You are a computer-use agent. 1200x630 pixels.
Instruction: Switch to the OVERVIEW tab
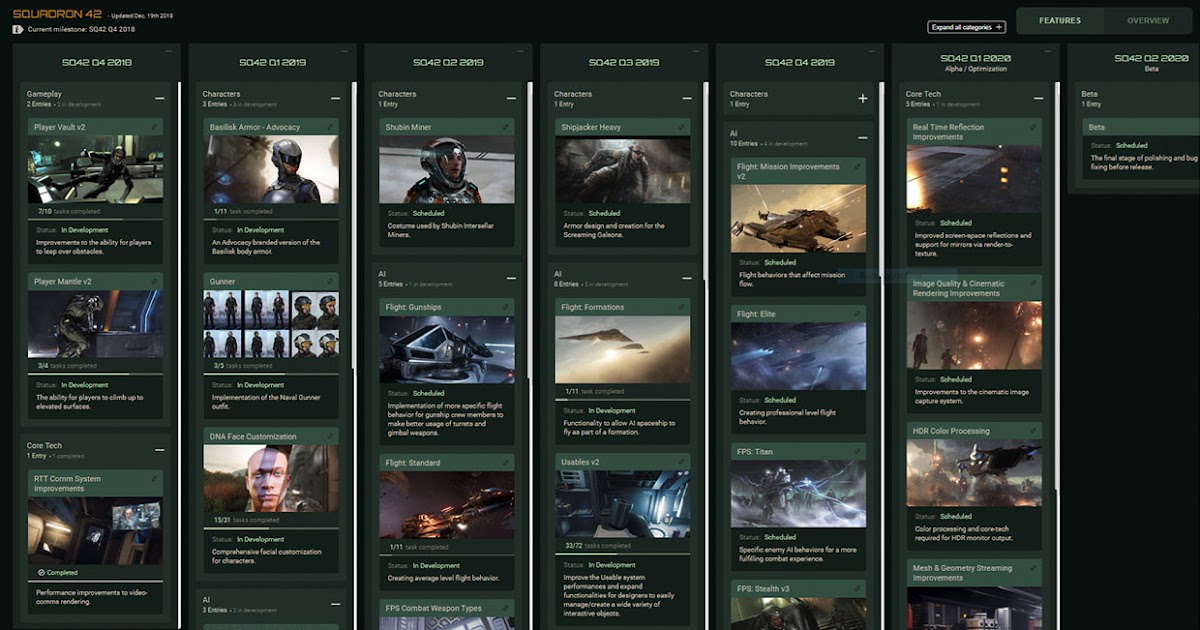coord(1148,20)
